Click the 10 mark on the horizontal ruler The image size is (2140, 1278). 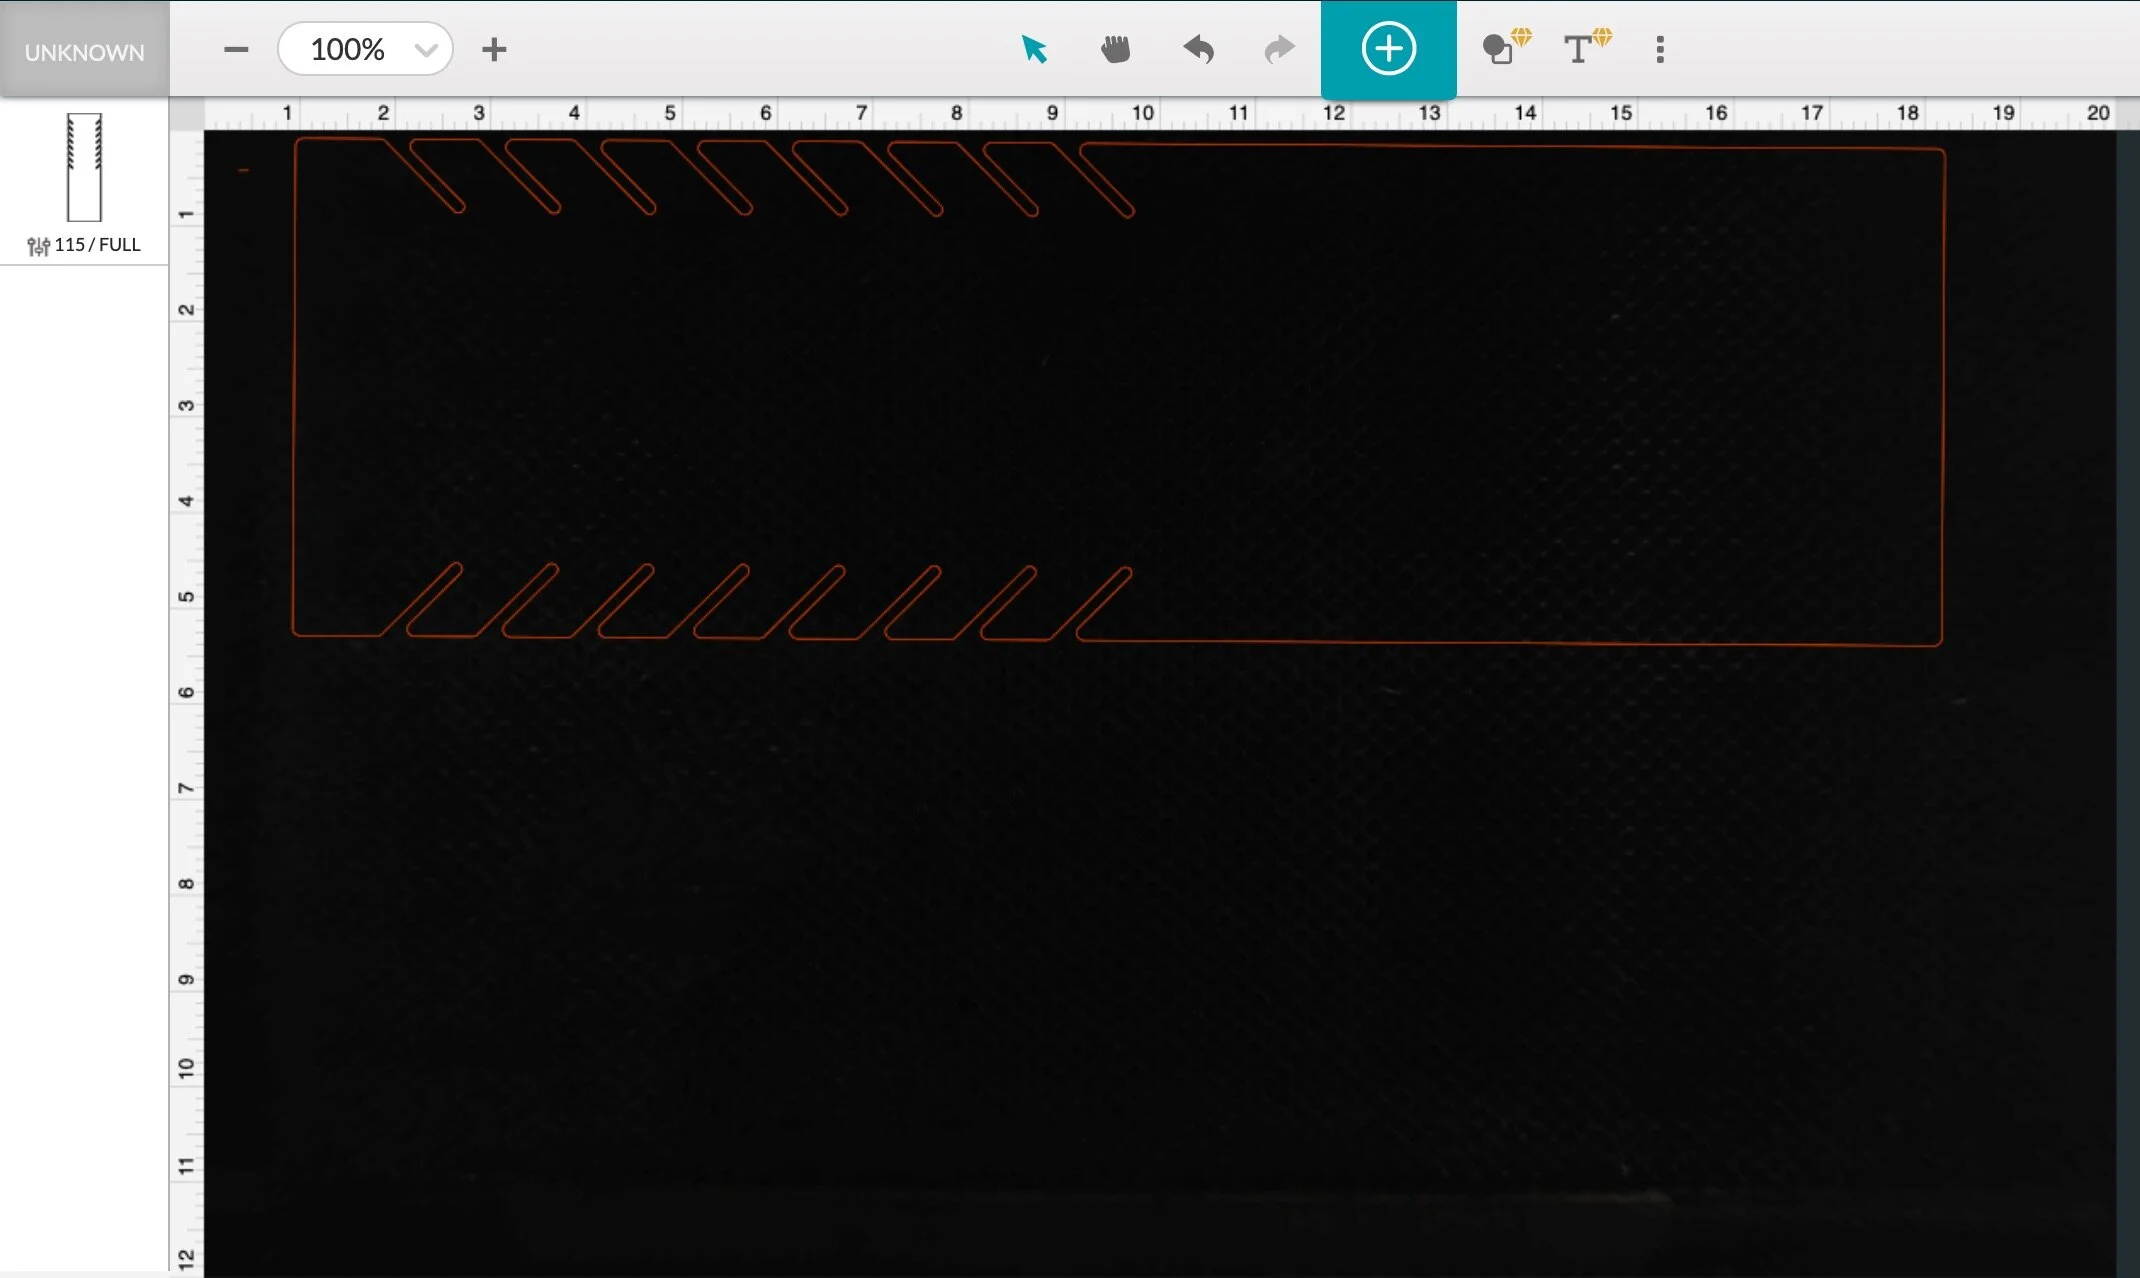(1143, 113)
